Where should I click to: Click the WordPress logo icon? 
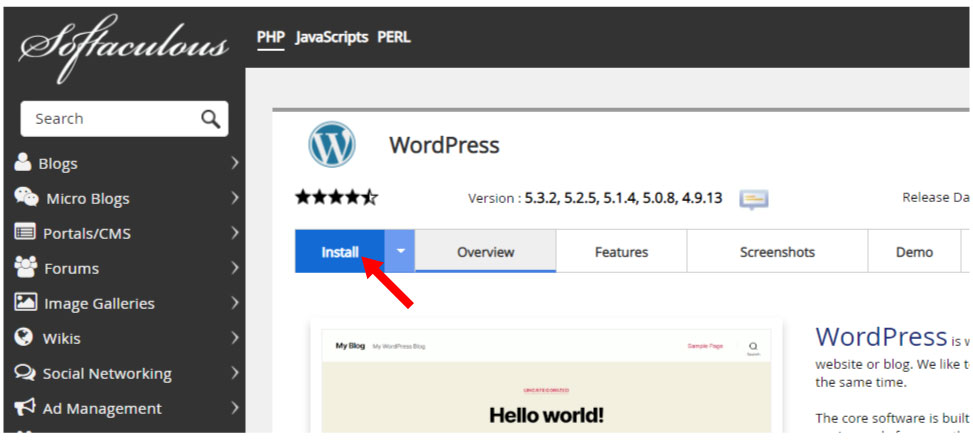pos(332,145)
